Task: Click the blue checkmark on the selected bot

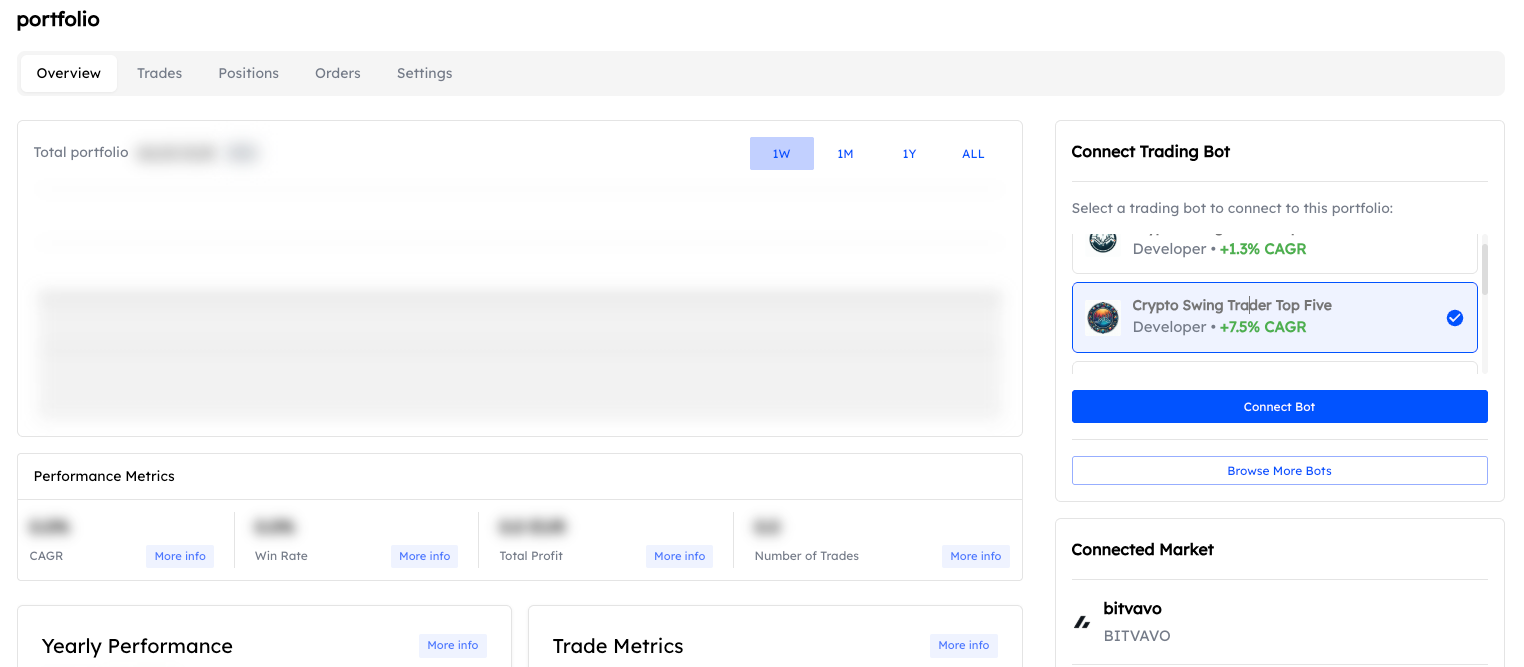Action: (1455, 317)
